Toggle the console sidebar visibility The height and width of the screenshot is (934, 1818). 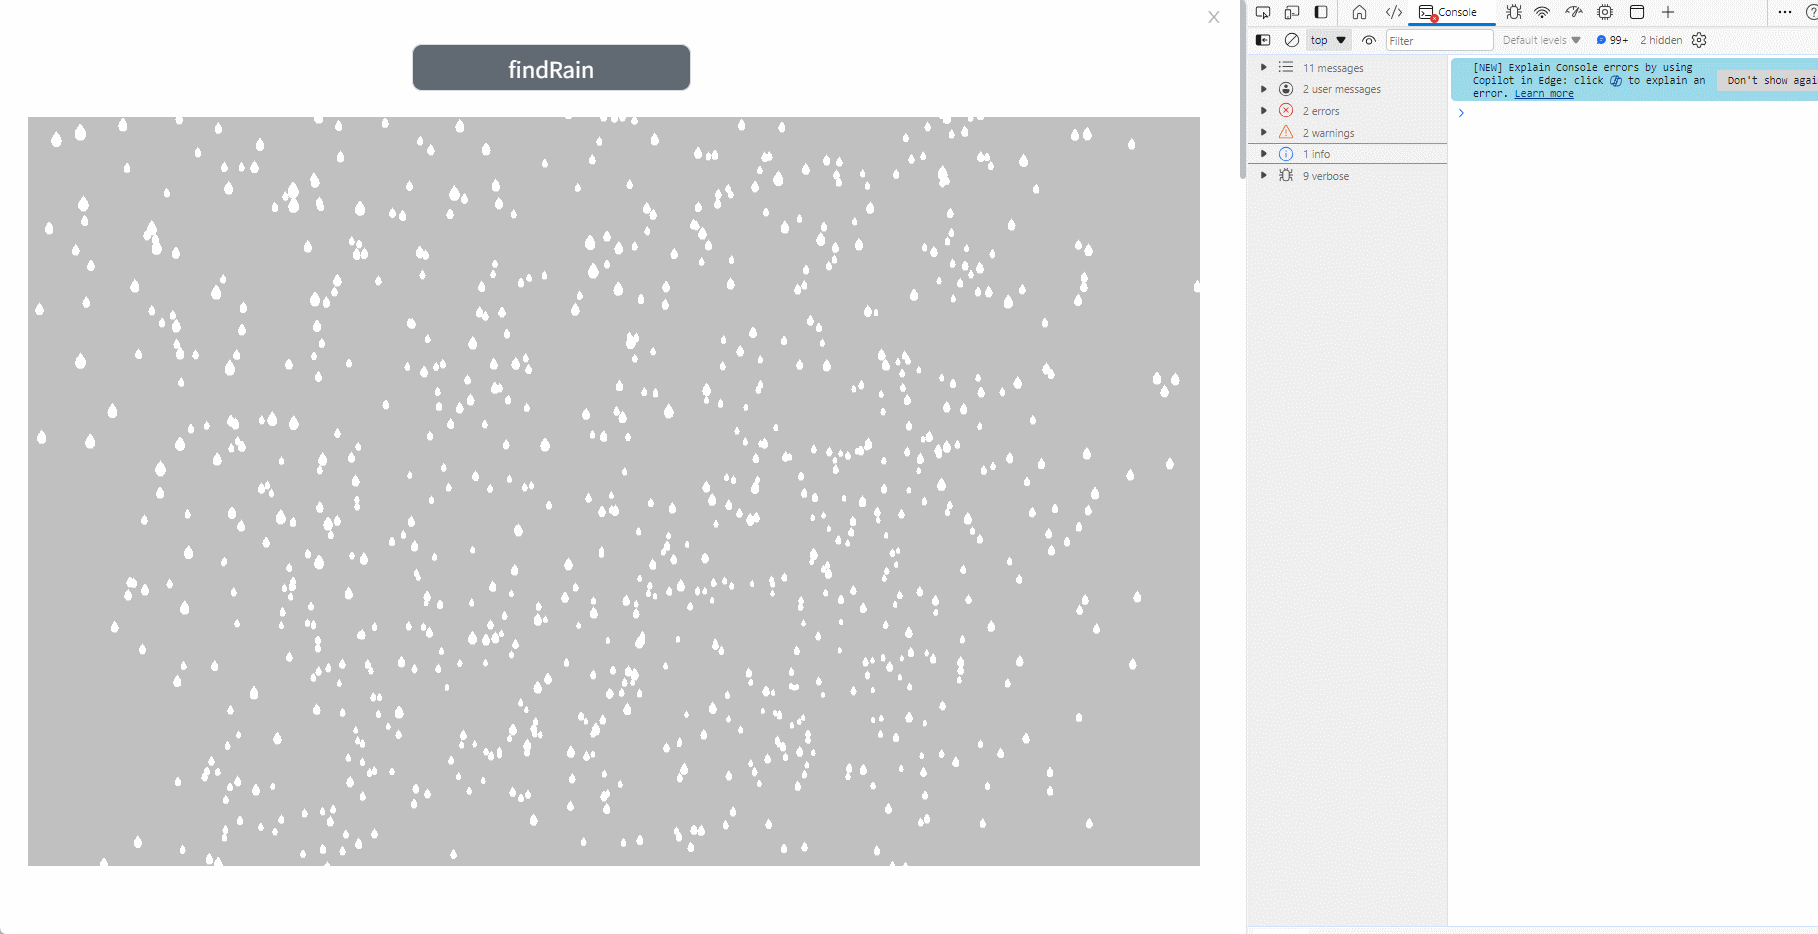pyautogui.click(x=1263, y=40)
